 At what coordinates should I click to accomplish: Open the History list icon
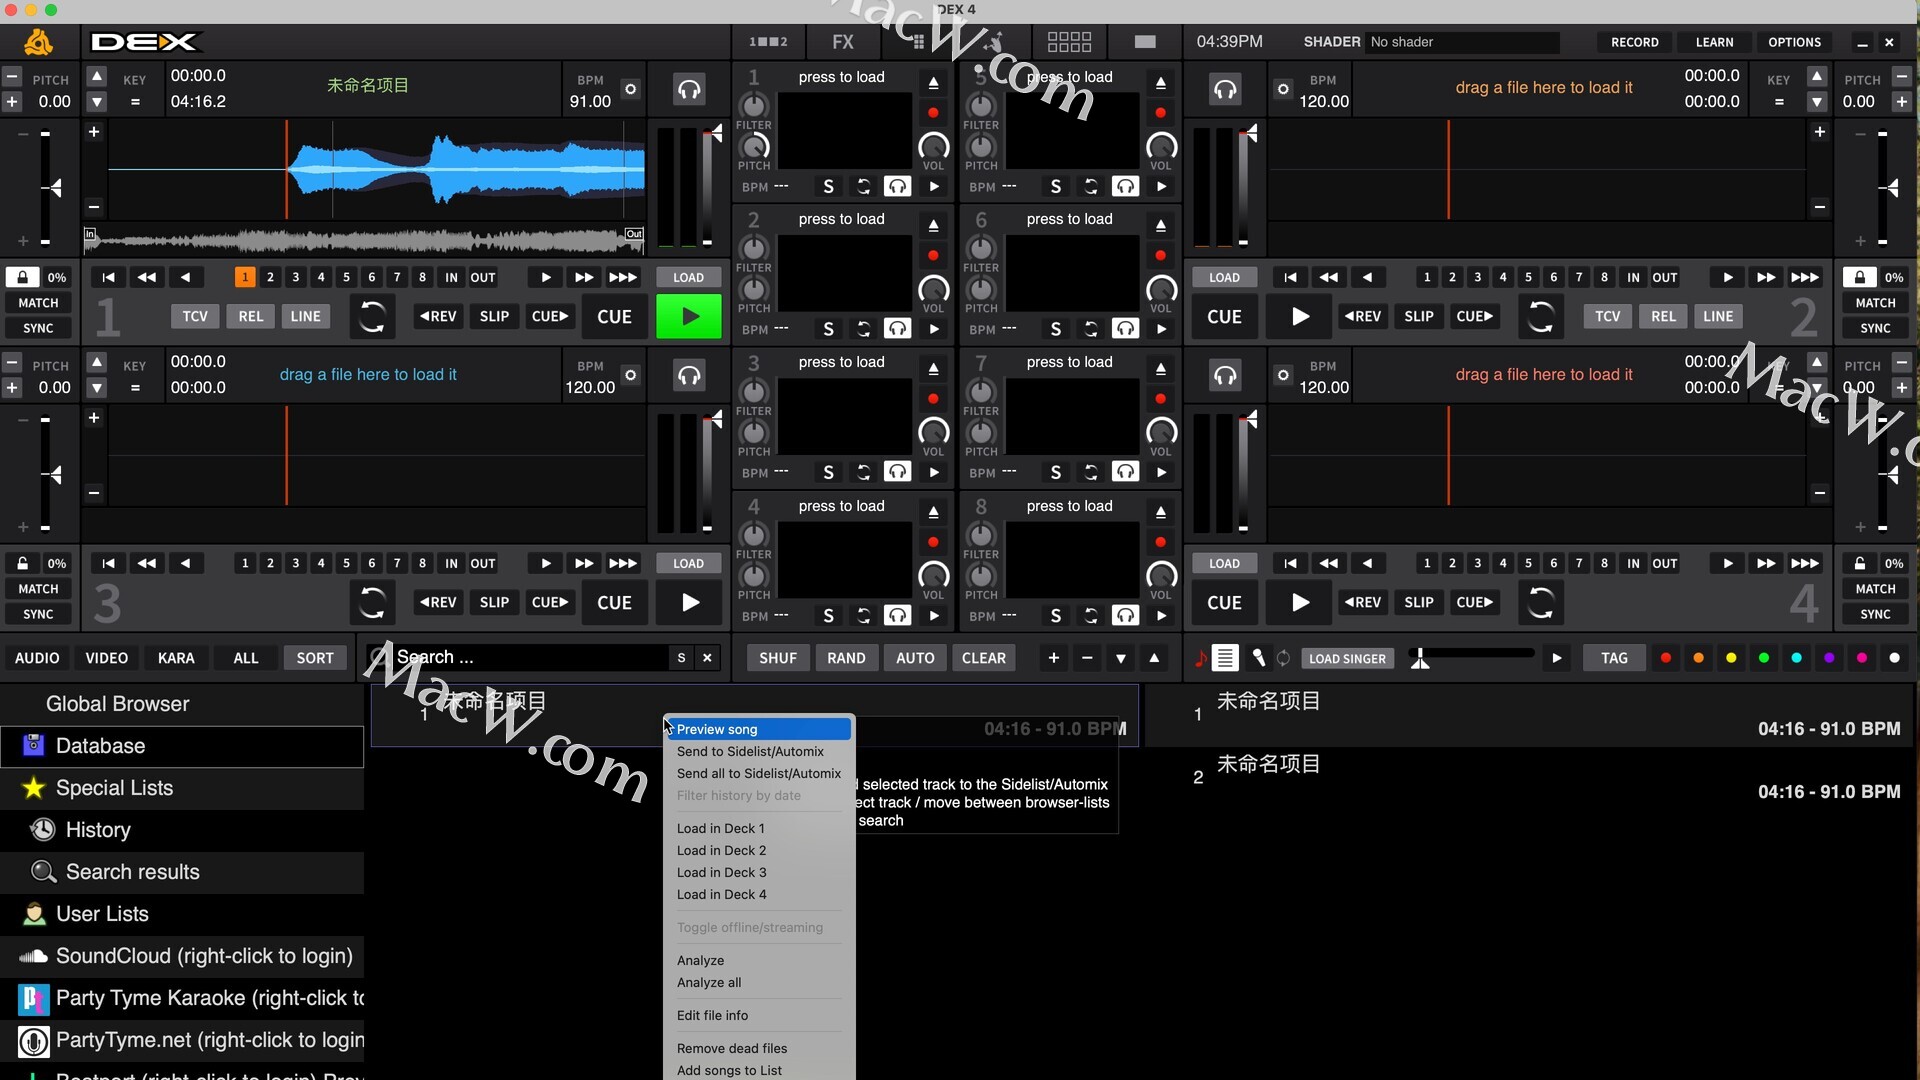pyautogui.click(x=43, y=830)
